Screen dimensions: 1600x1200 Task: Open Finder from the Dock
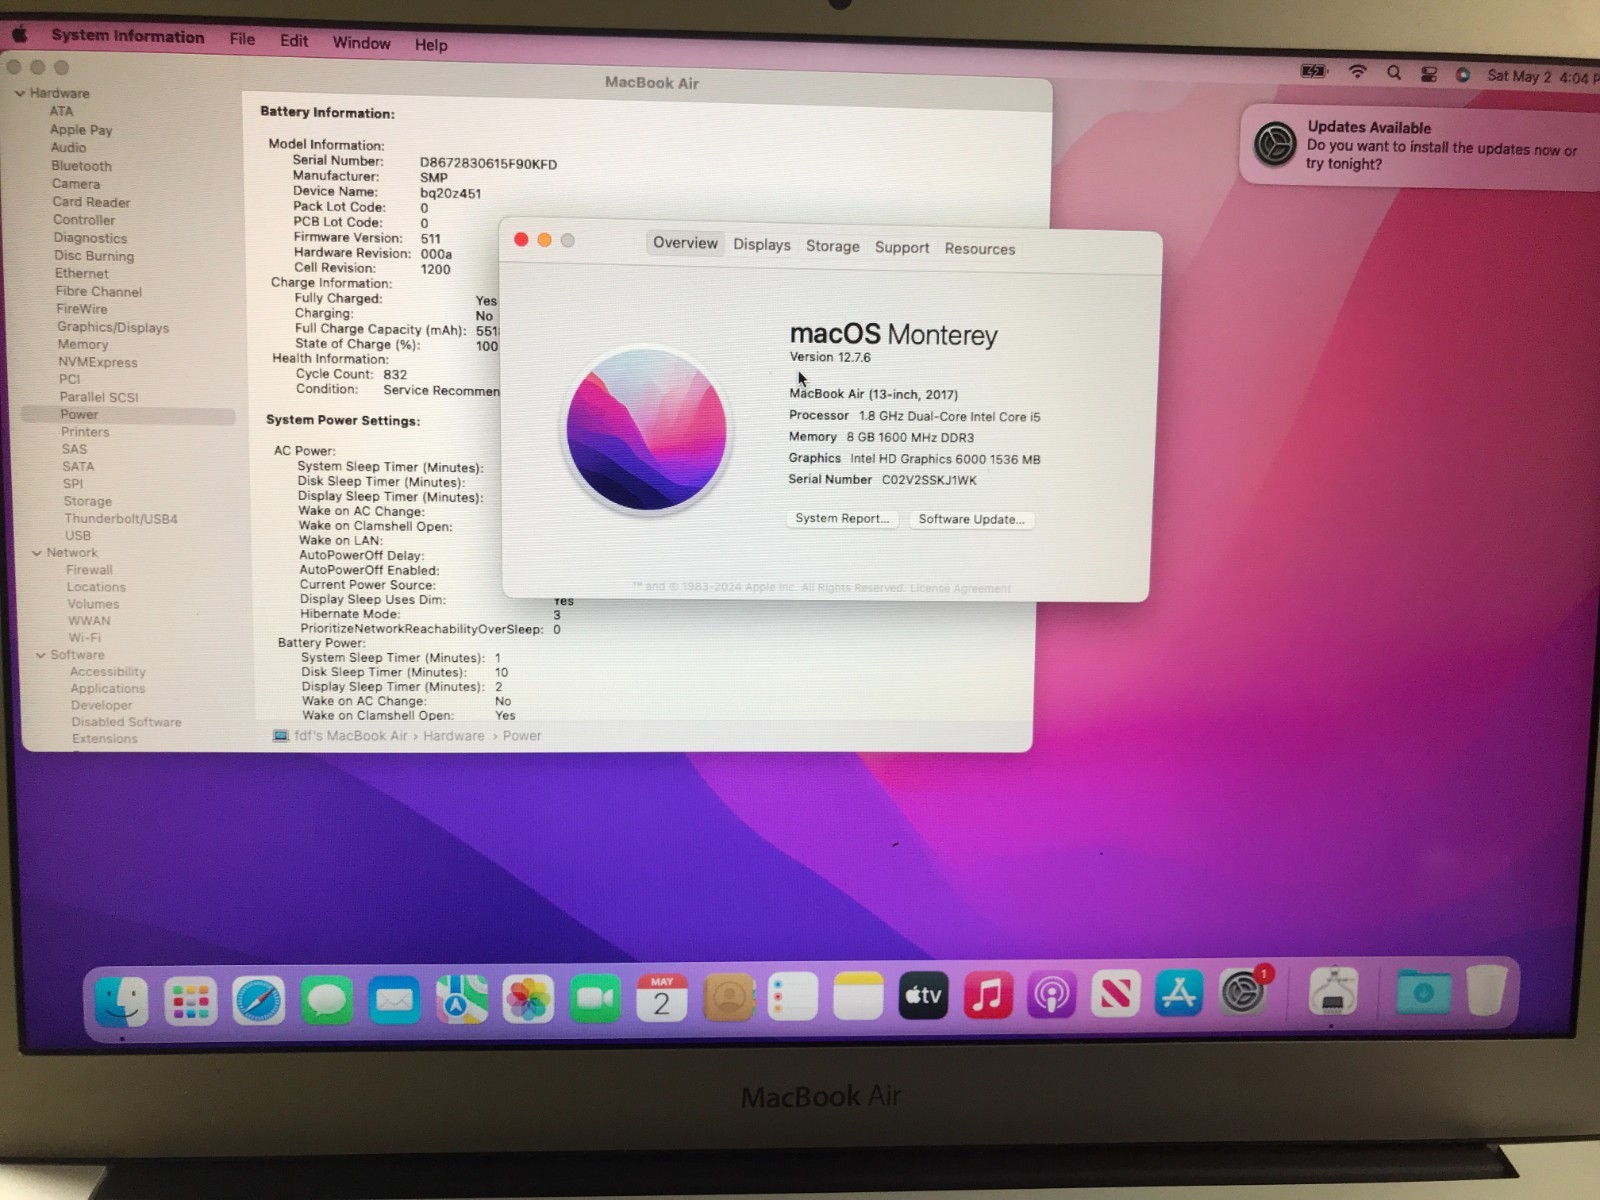pyautogui.click(x=122, y=1000)
